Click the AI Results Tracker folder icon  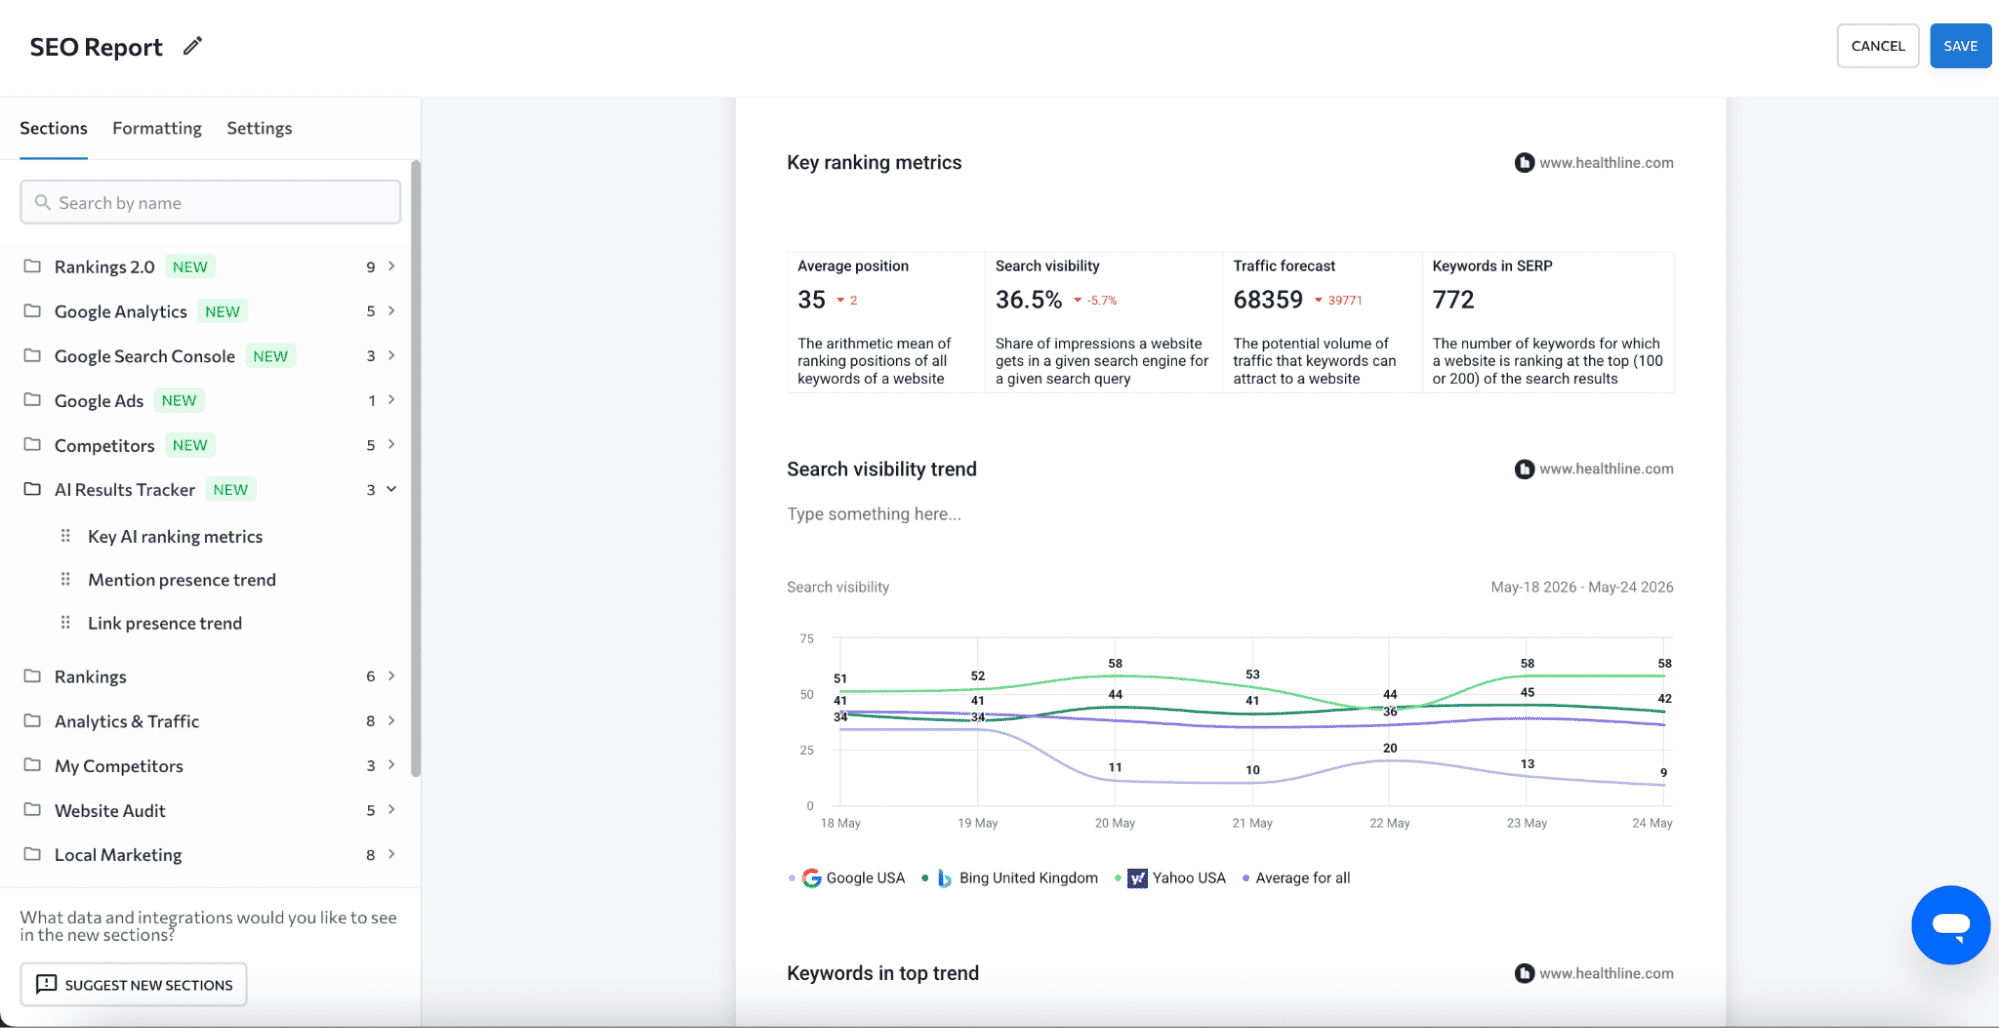[x=32, y=489]
